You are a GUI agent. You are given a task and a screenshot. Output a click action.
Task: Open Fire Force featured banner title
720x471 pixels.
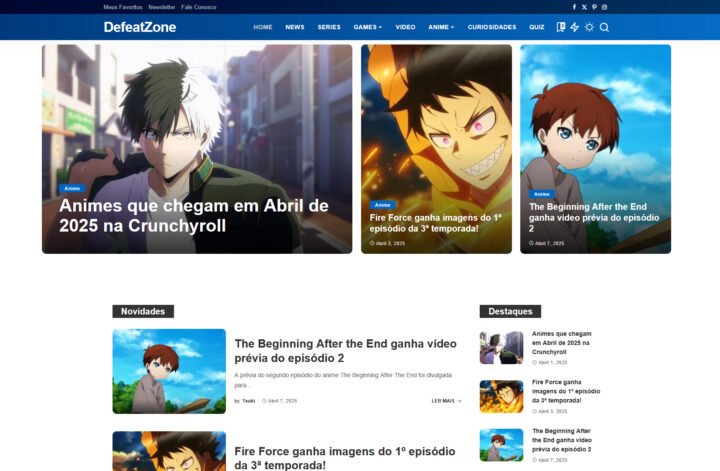coord(435,223)
